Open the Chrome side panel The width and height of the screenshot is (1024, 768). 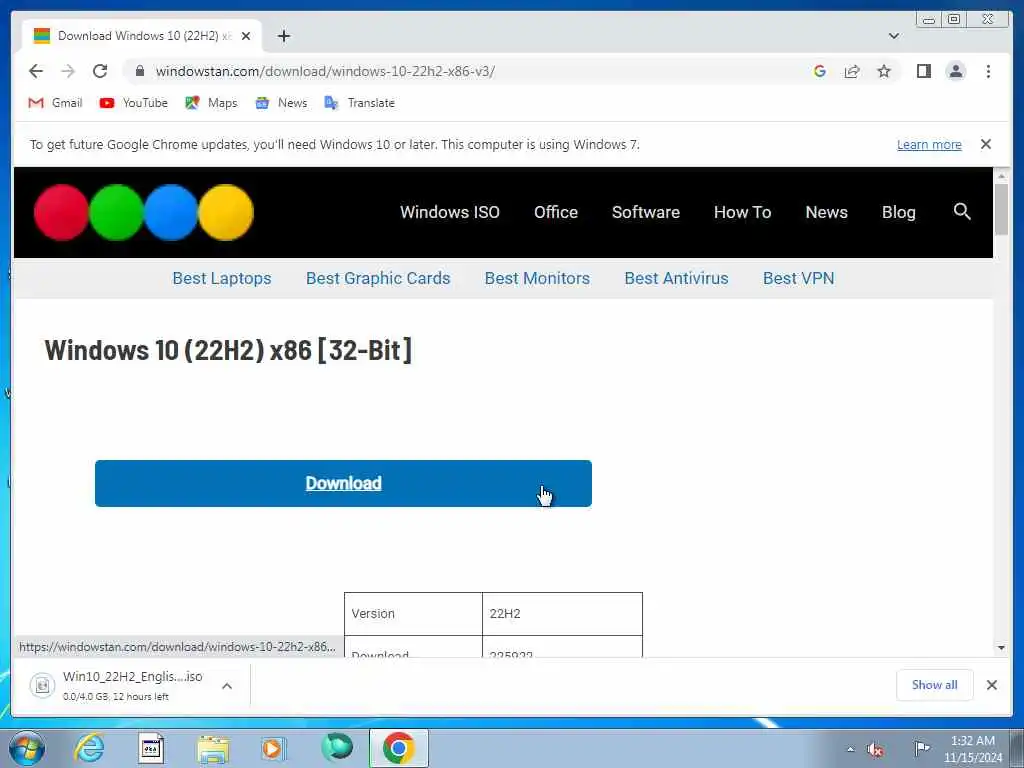(923, 71)
